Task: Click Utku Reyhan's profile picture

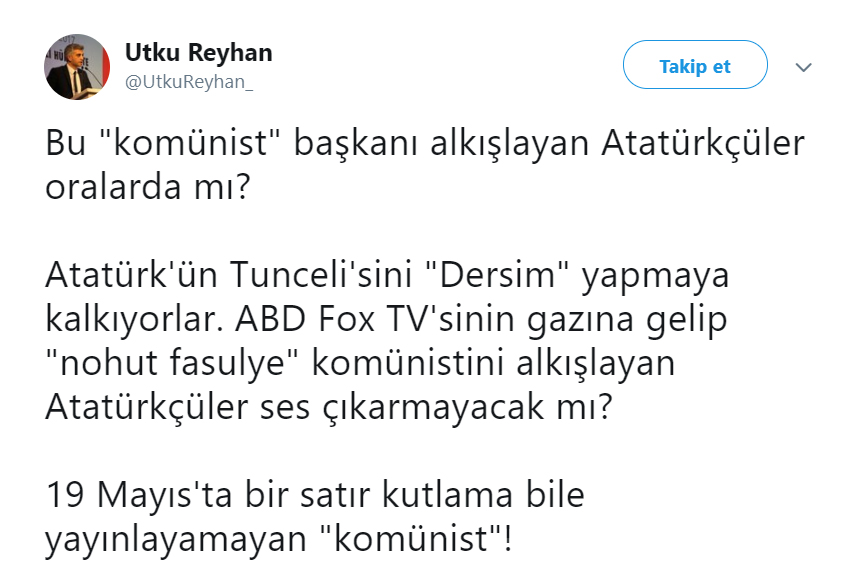Action: tap(76, 66)
